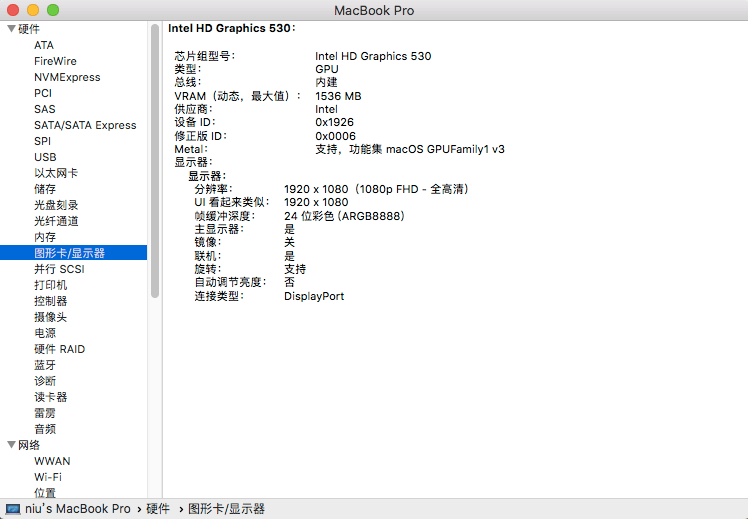Open the 电源 power entry
Screen dimensions: 748x519
(x=45, y=333)
